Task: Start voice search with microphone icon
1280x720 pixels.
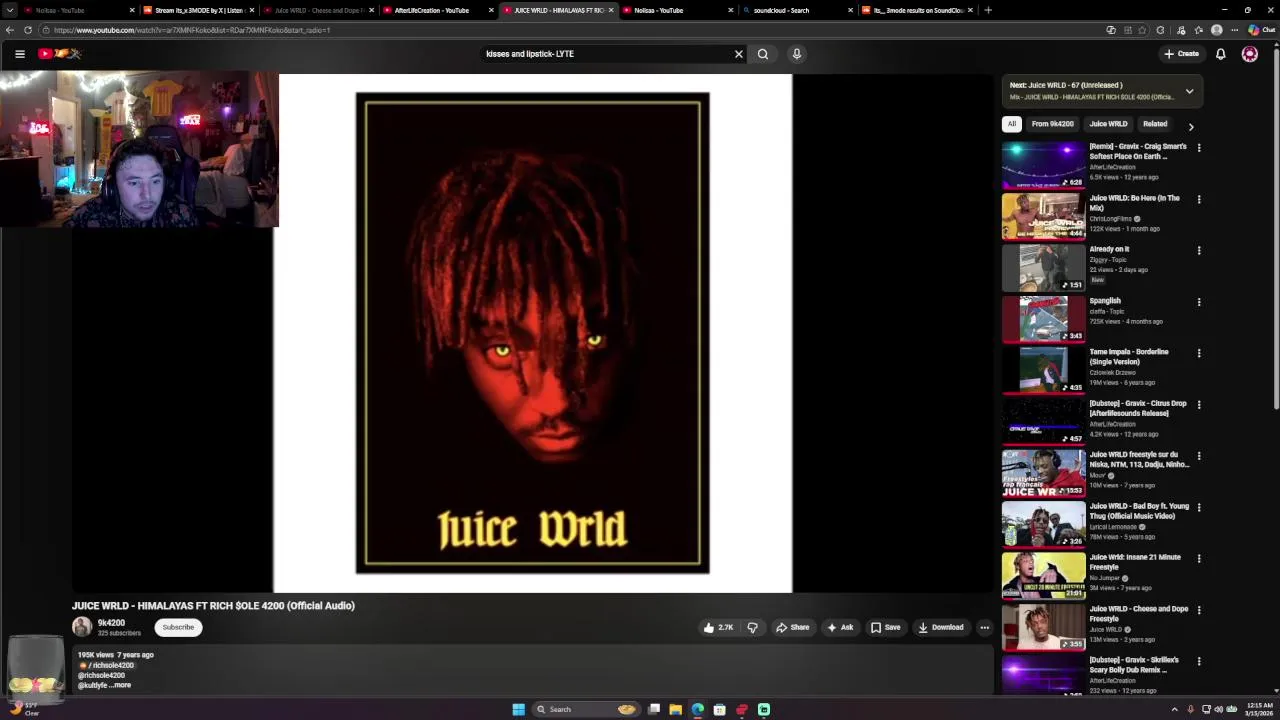Action: click(797, 54)
